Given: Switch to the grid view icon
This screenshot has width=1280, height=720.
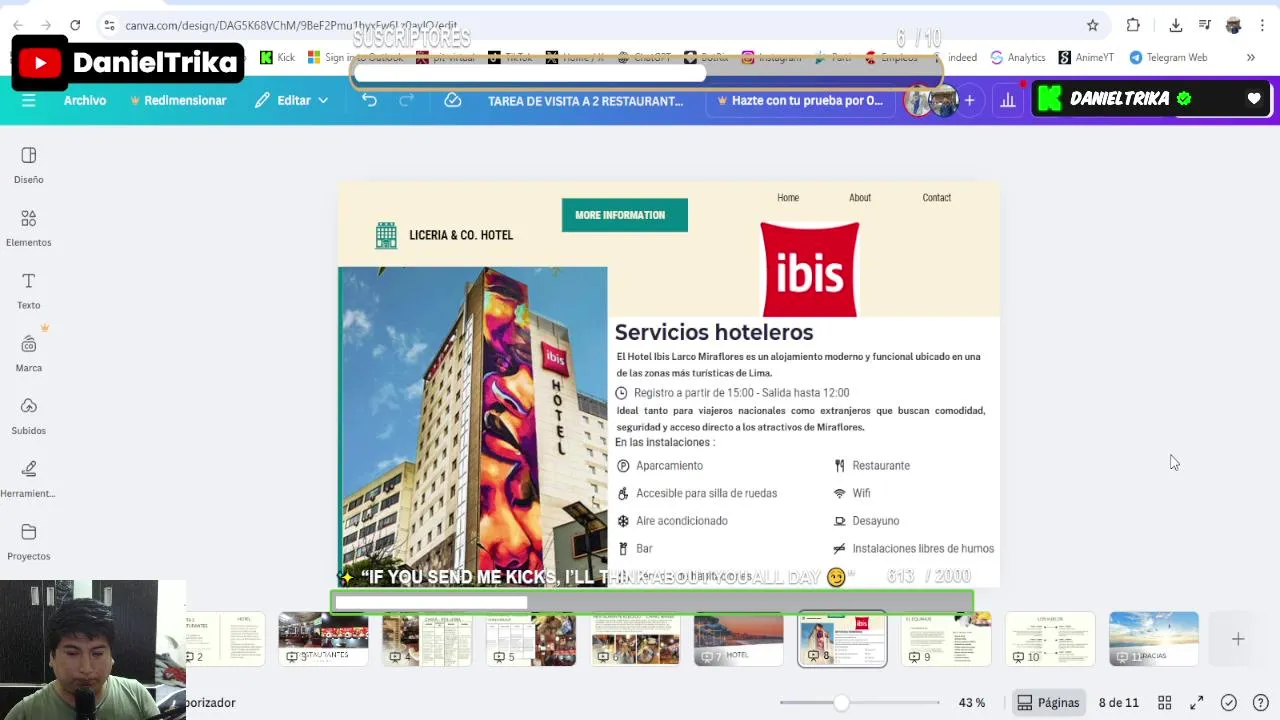Looking at the screenshot, I should coord(1165,703).
